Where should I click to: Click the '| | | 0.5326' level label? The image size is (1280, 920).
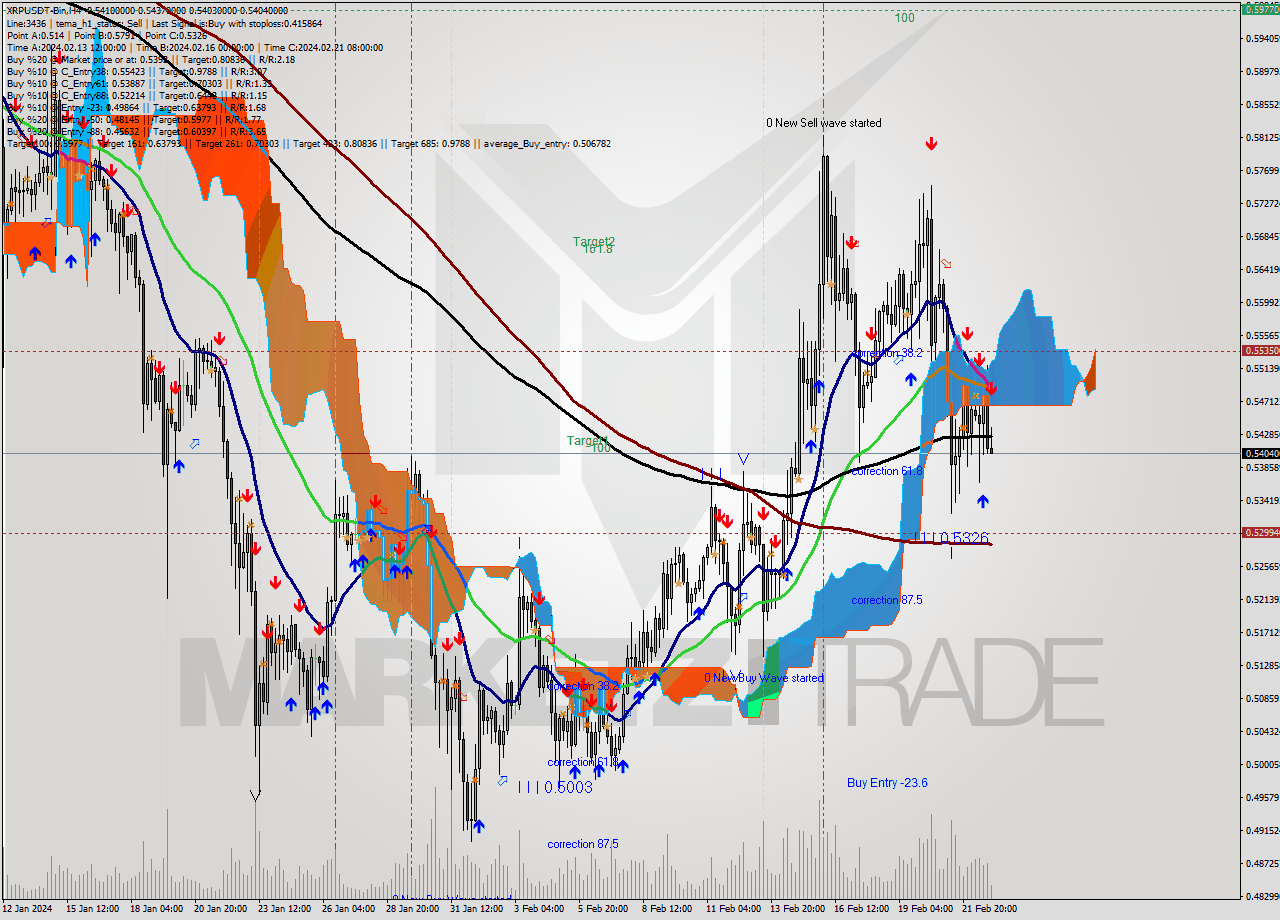pos(951,538)
